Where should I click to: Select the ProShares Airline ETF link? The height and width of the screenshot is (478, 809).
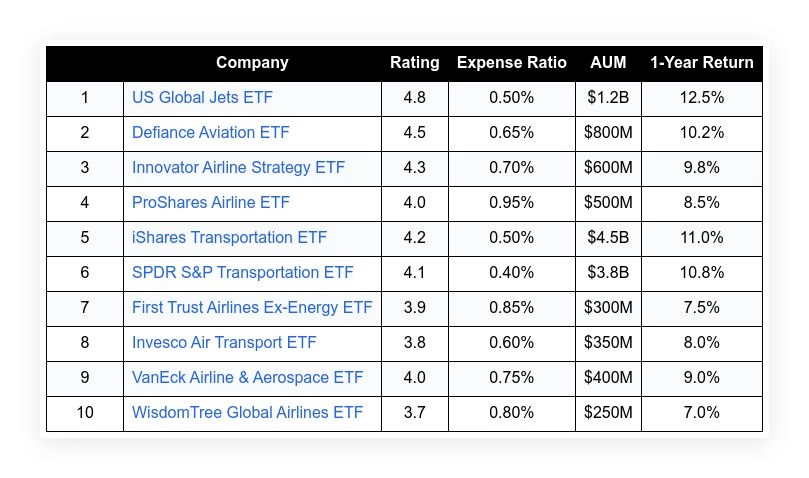point(211,203)
